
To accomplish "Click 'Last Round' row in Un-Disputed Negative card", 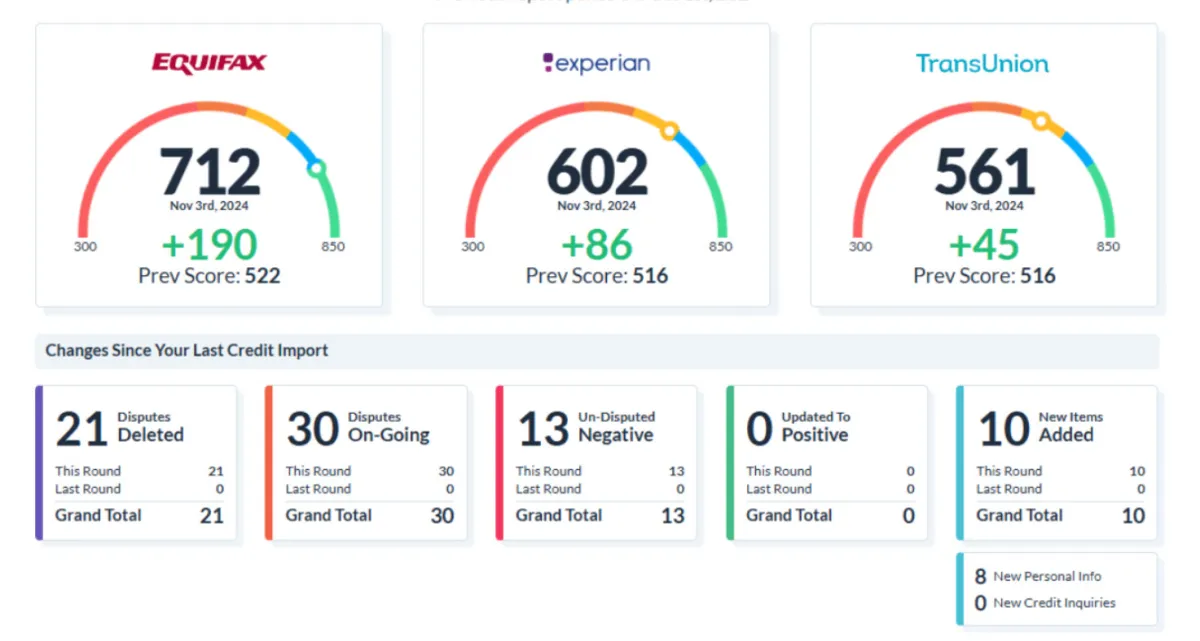I will (600, 489).
